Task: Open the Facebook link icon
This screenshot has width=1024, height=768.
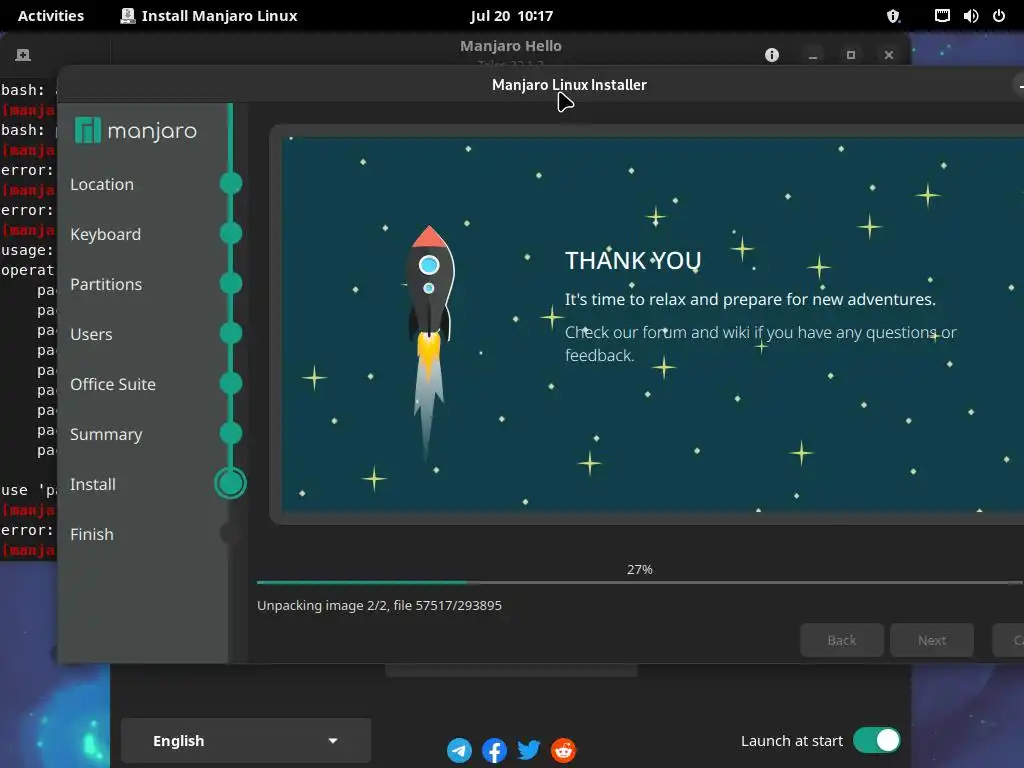Action: click(494, 750)
